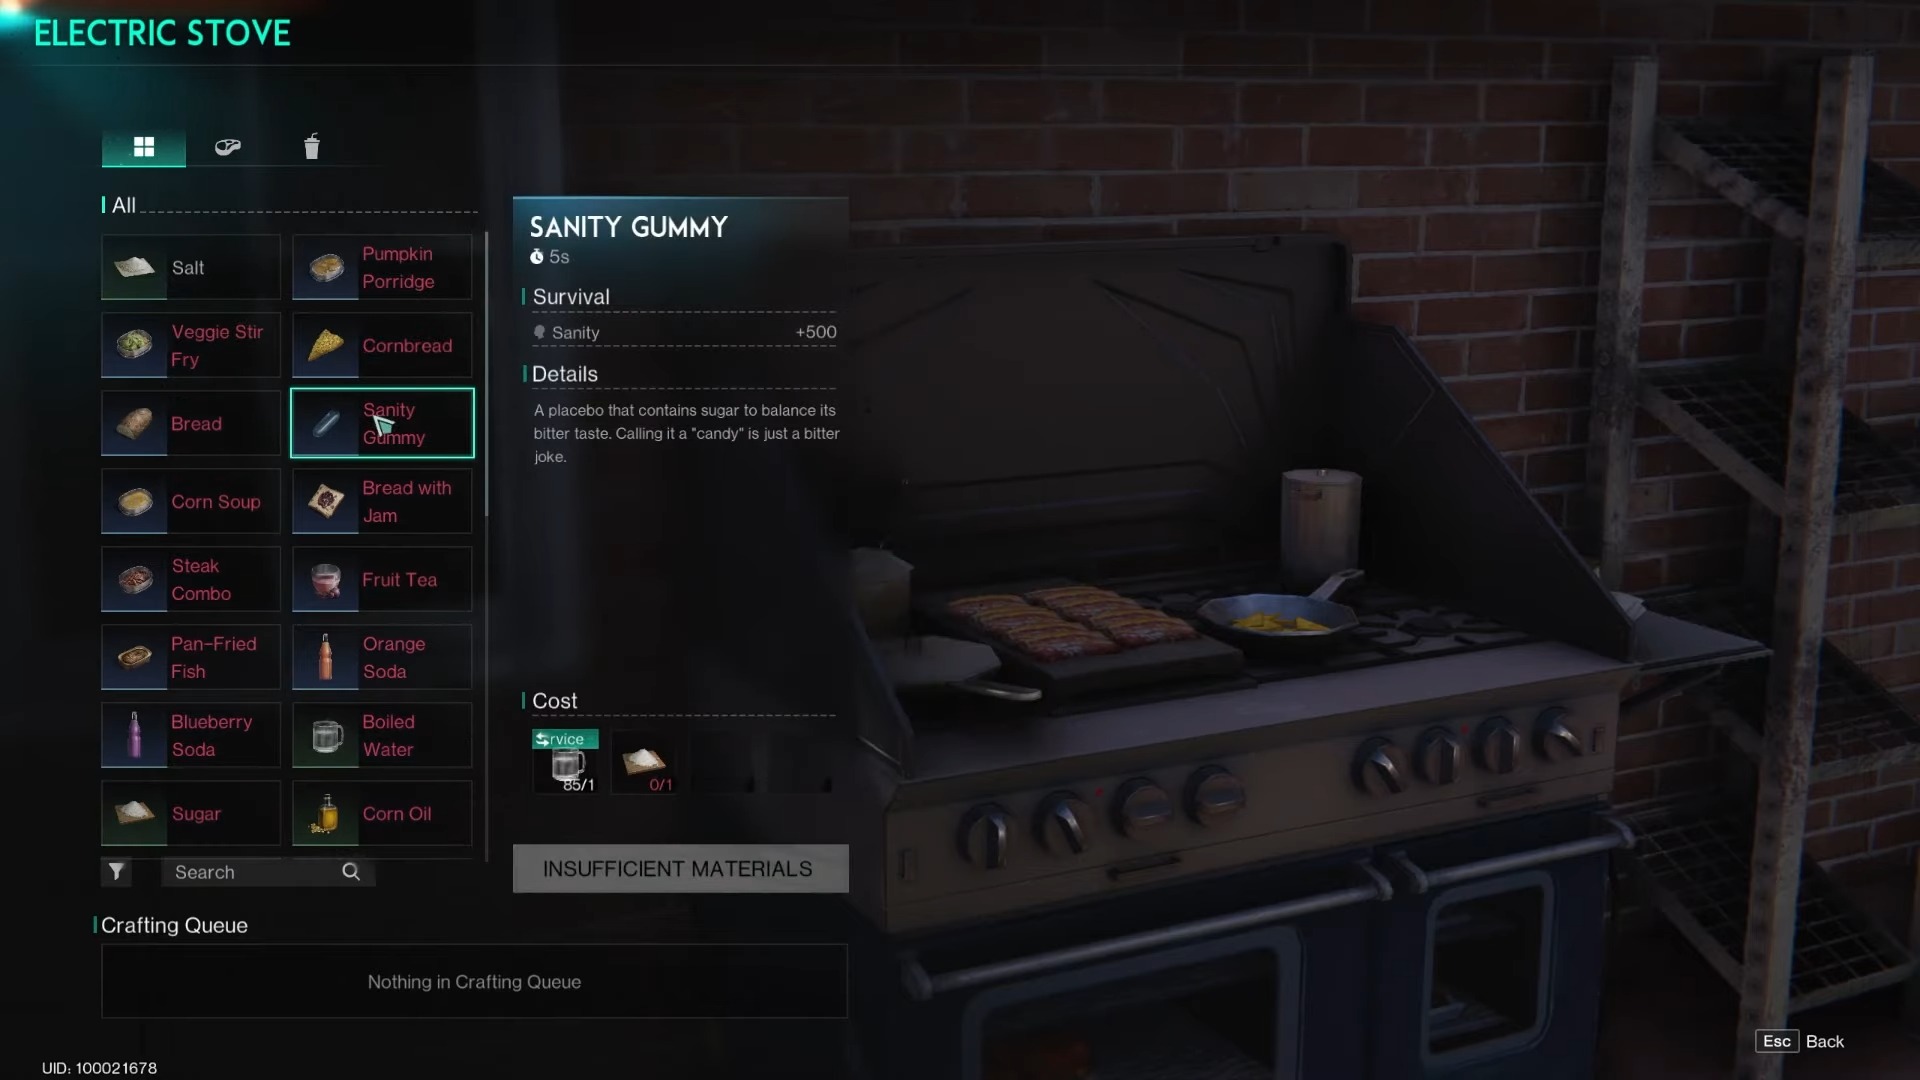Select the grid view icon
The height and width of the screenshot is (1080, 1920).
[142, 145]
